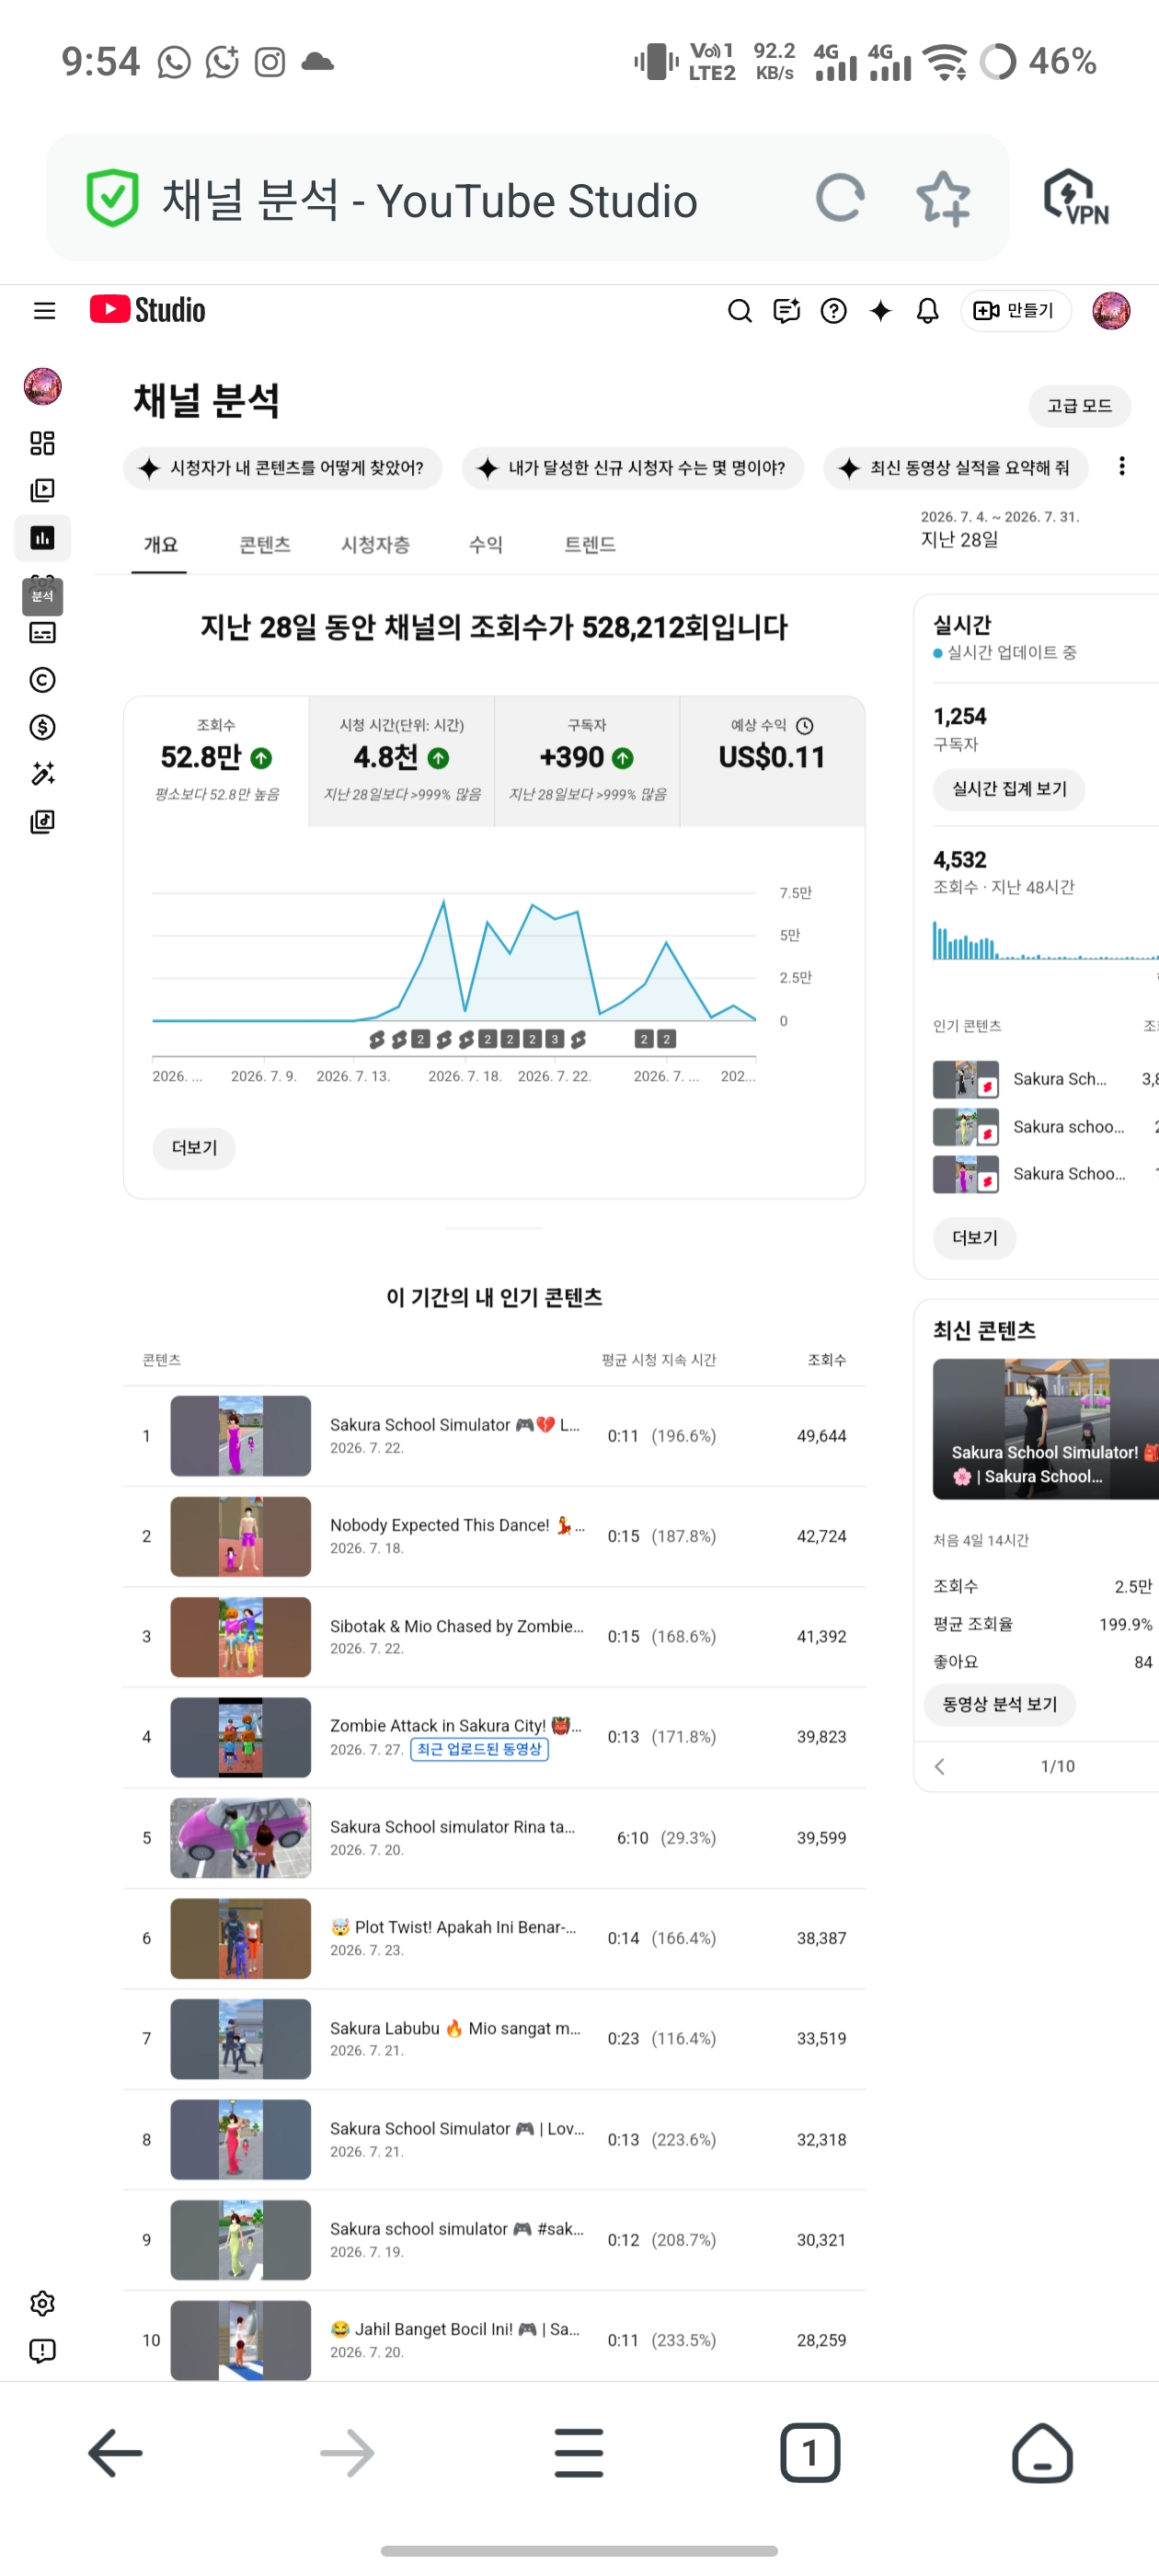Go back with browser back arrow
The width and height of the screenshot is (1159, 2576).
[x=116, y=2452]
